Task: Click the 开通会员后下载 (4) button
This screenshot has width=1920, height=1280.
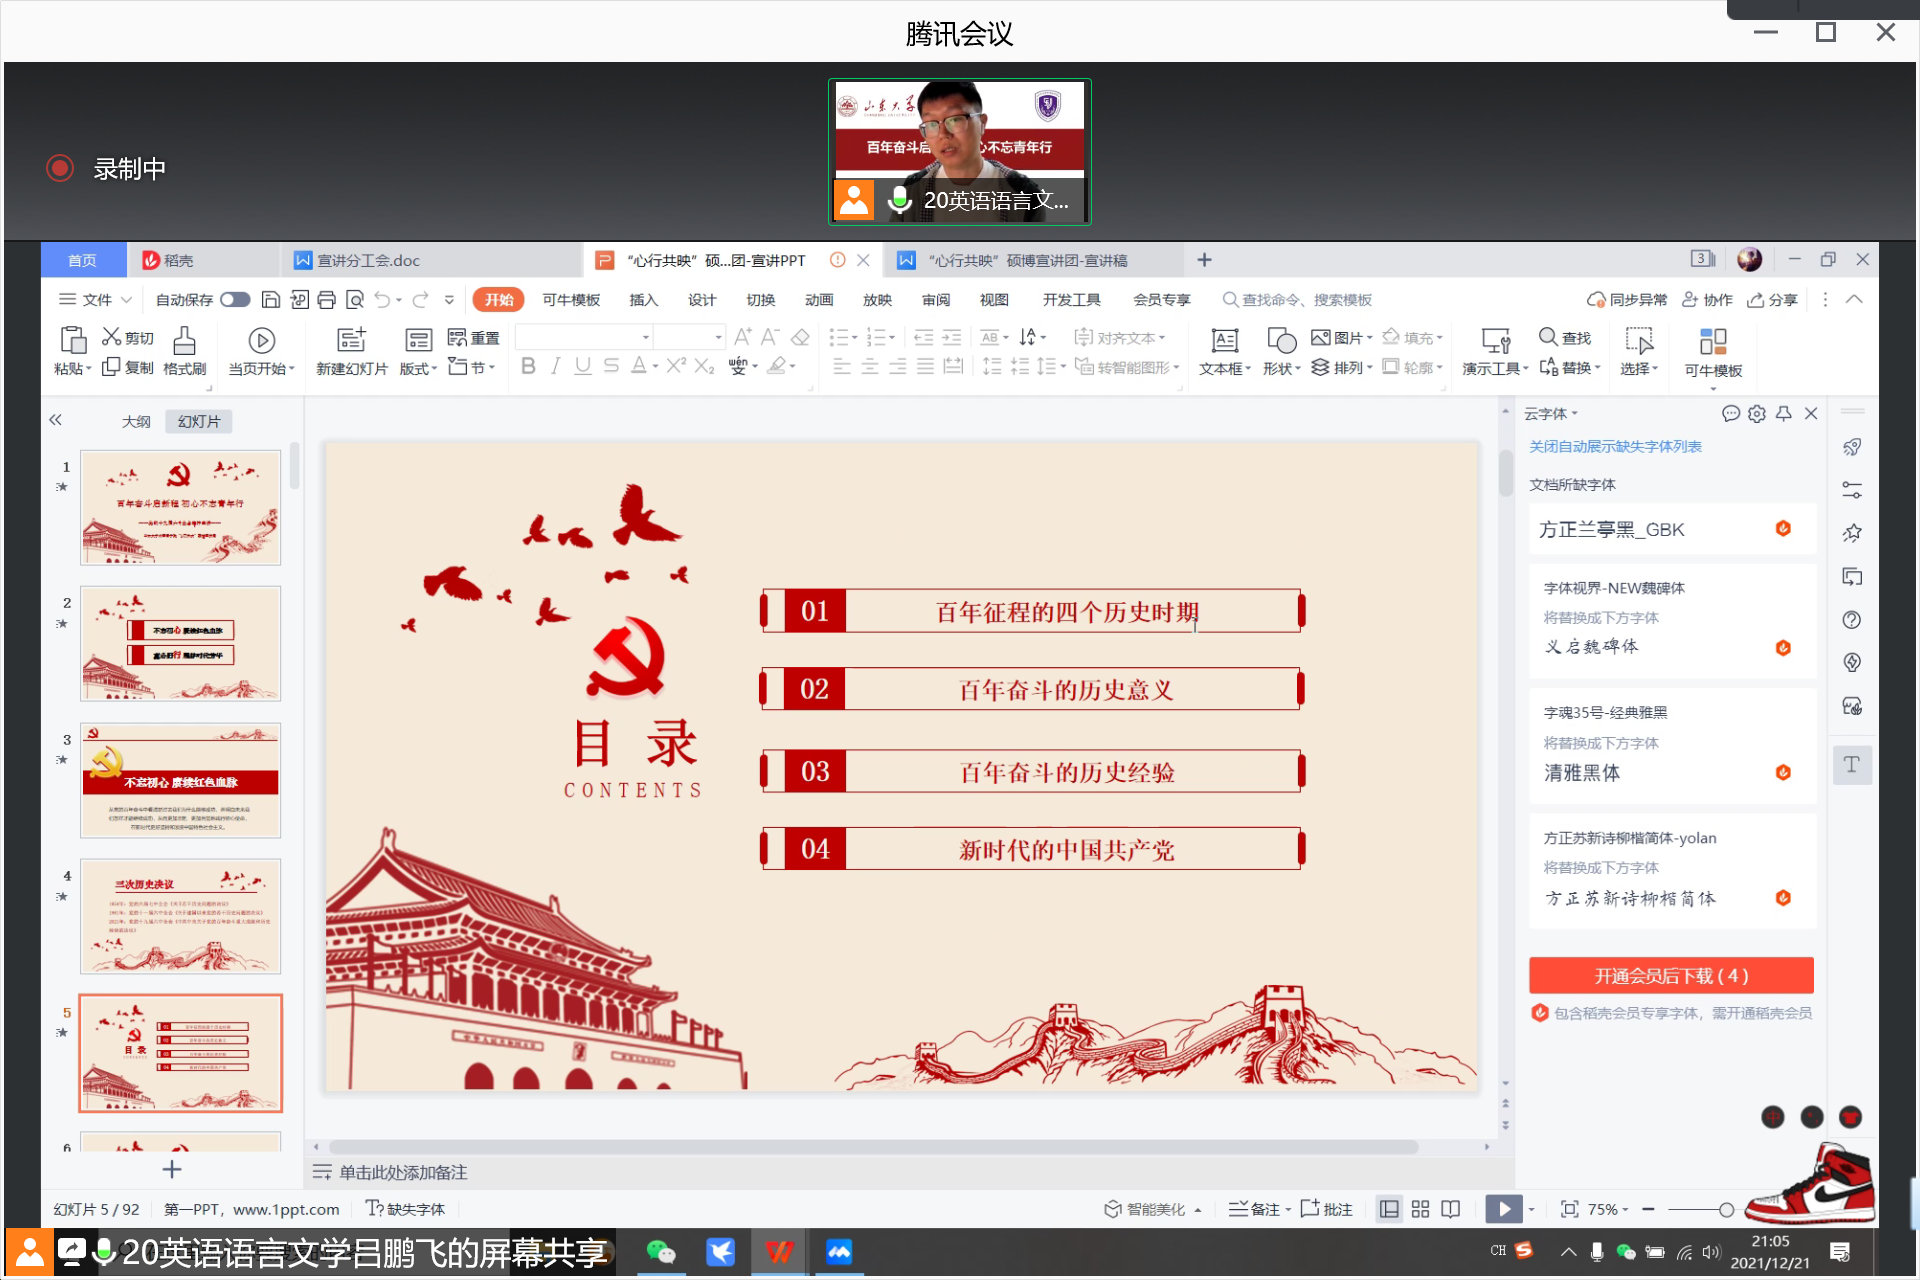Action: (1671, 975)
